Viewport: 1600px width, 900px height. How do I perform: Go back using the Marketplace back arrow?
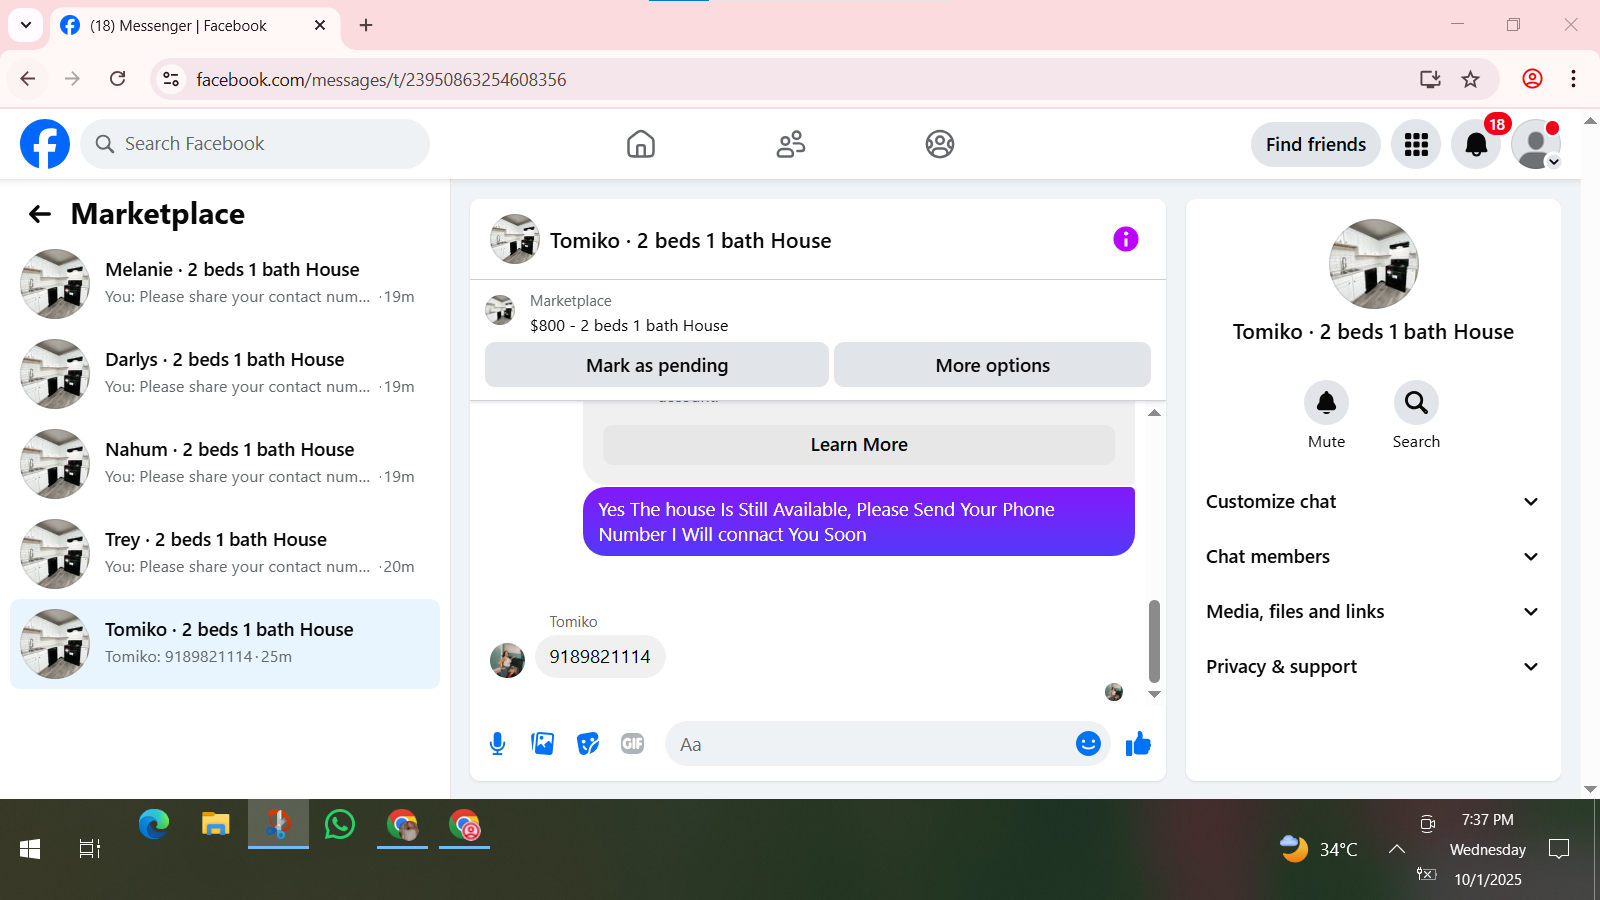pos(40,214)
